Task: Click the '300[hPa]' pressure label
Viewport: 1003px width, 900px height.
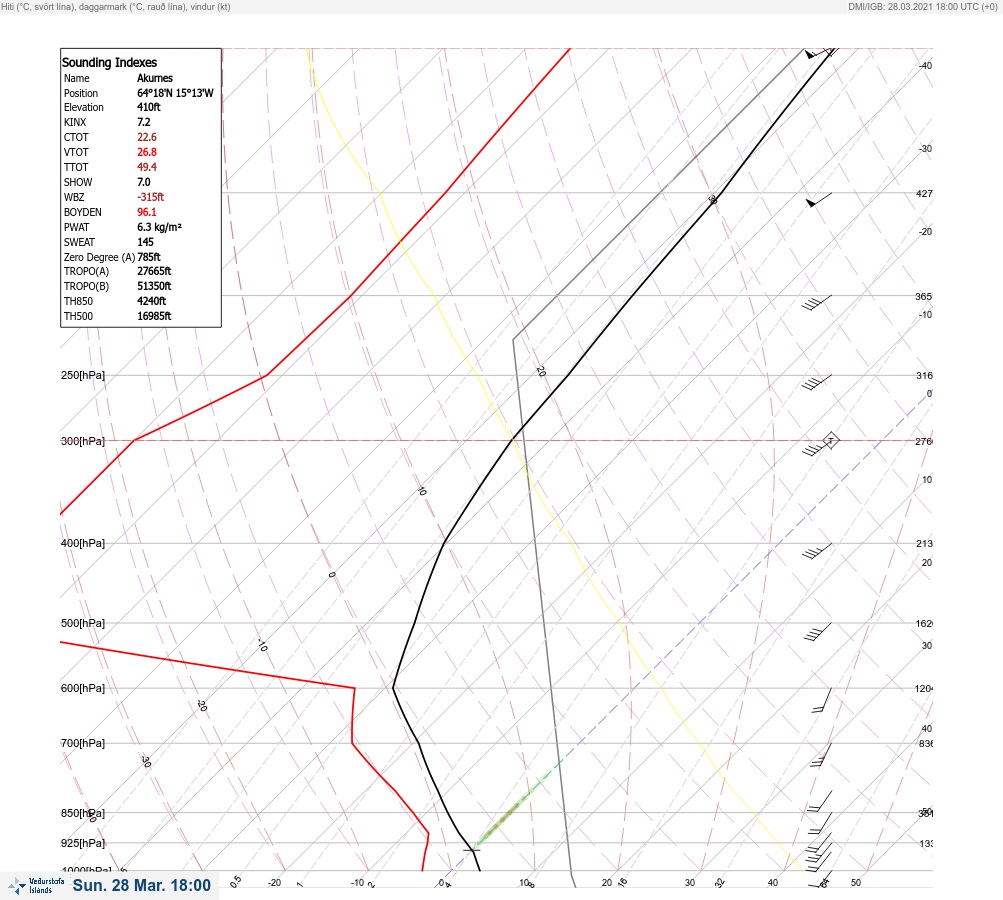Action: 83,441
